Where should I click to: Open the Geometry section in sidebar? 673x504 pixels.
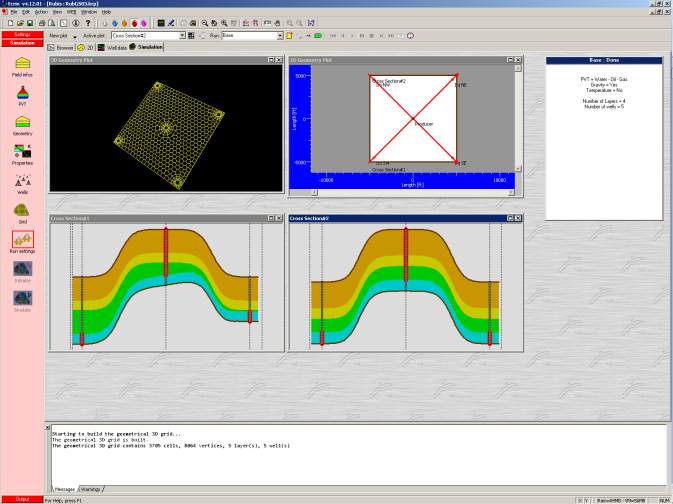tap(22, 123)
